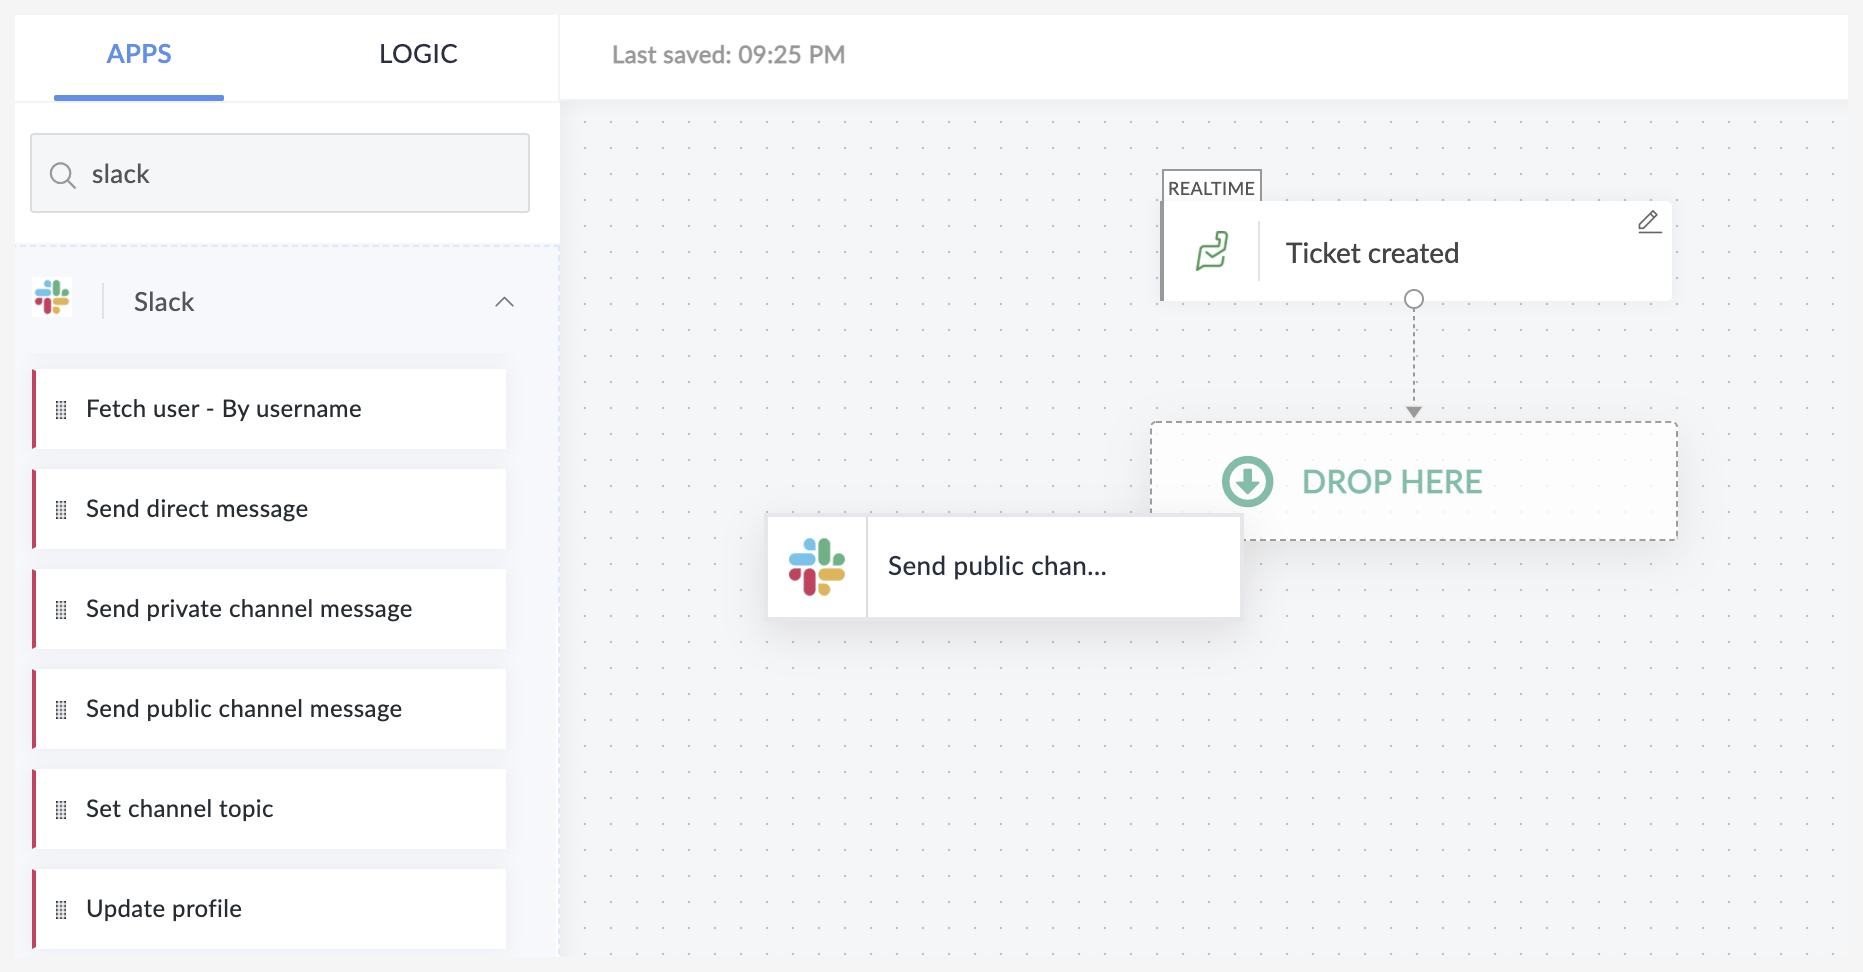The height and width of the screenshot is (972, 1863).
Task: Click the Slack logo in the apps list
Action: (52, 298)
